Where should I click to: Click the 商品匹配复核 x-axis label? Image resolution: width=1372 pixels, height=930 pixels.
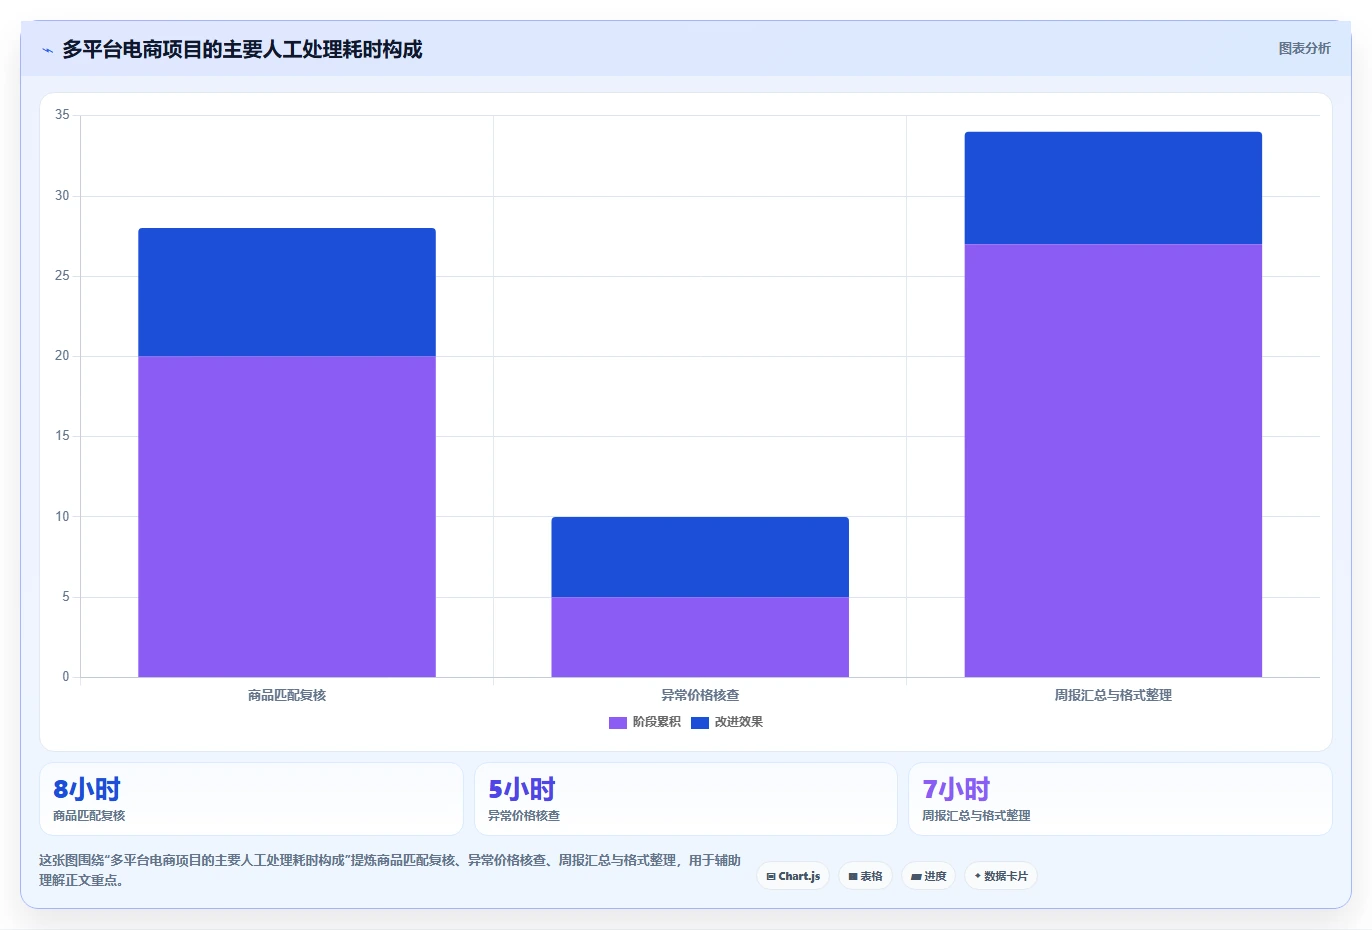point(287,695)
